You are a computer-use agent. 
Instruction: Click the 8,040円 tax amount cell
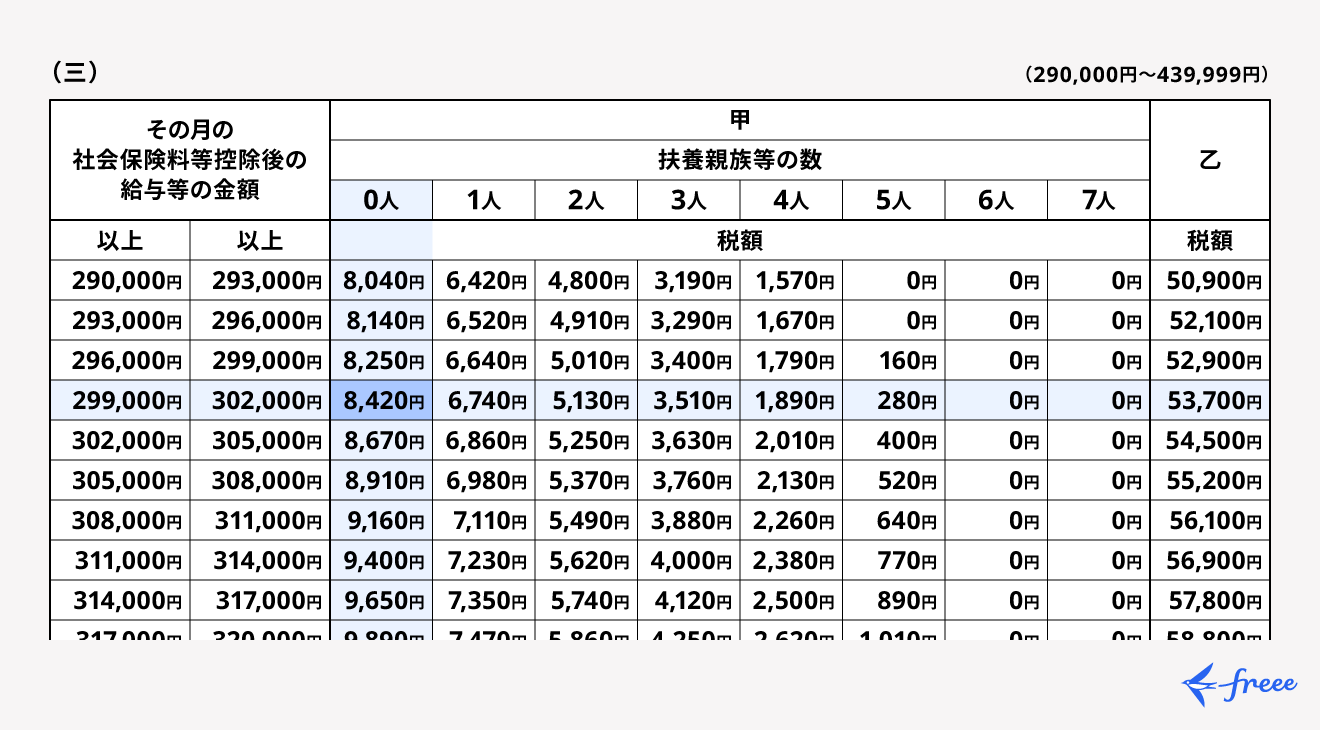click(x=381, y=281)
